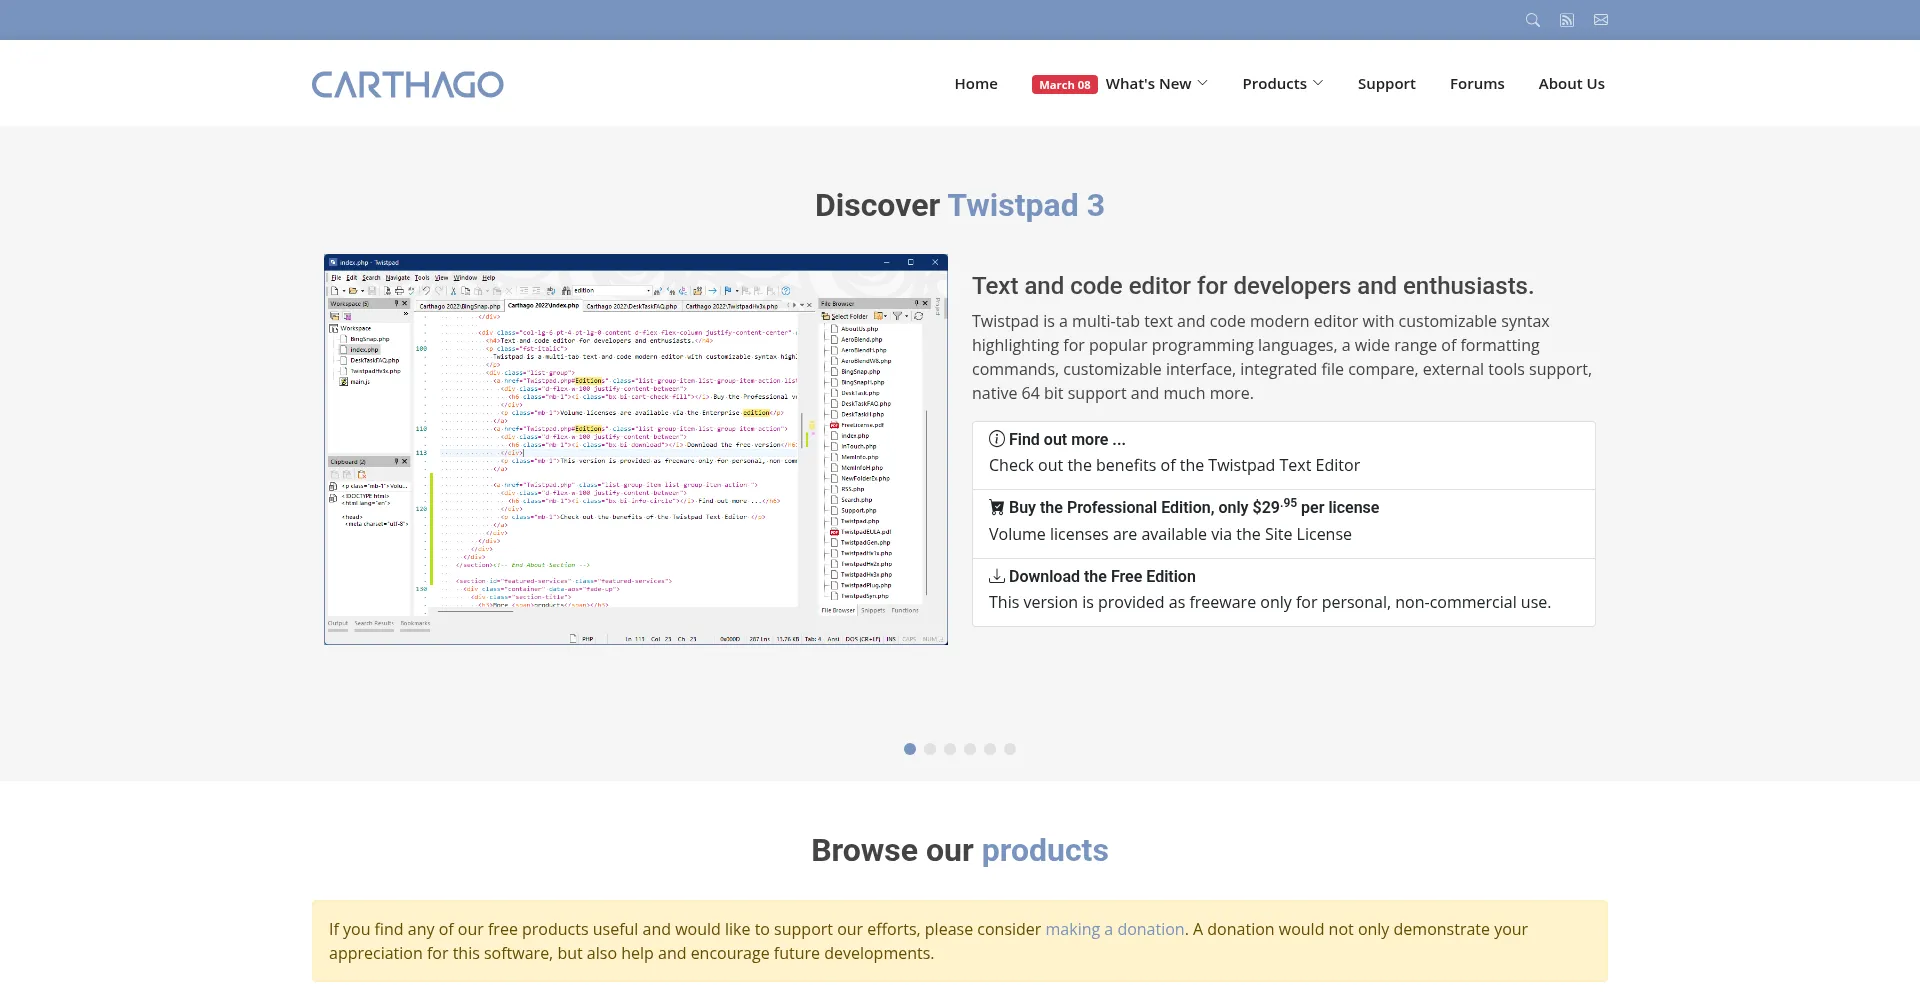Open the Twistpad editor screenshot thumbnail
Image resolution: width=1920 pixels, height=993 pixels.
[x=636, y=449]
